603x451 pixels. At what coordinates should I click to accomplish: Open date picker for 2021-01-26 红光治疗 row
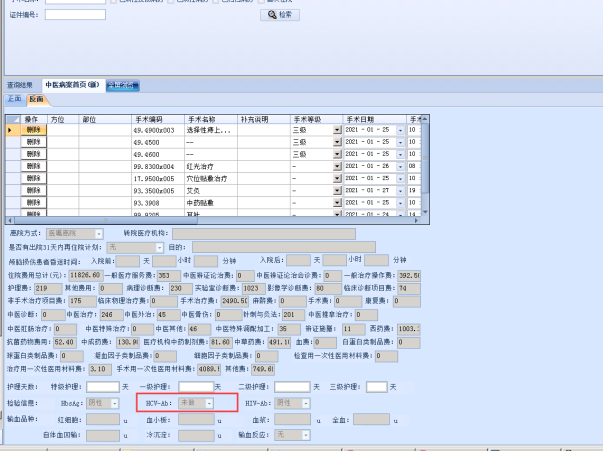tap(400, 166)
